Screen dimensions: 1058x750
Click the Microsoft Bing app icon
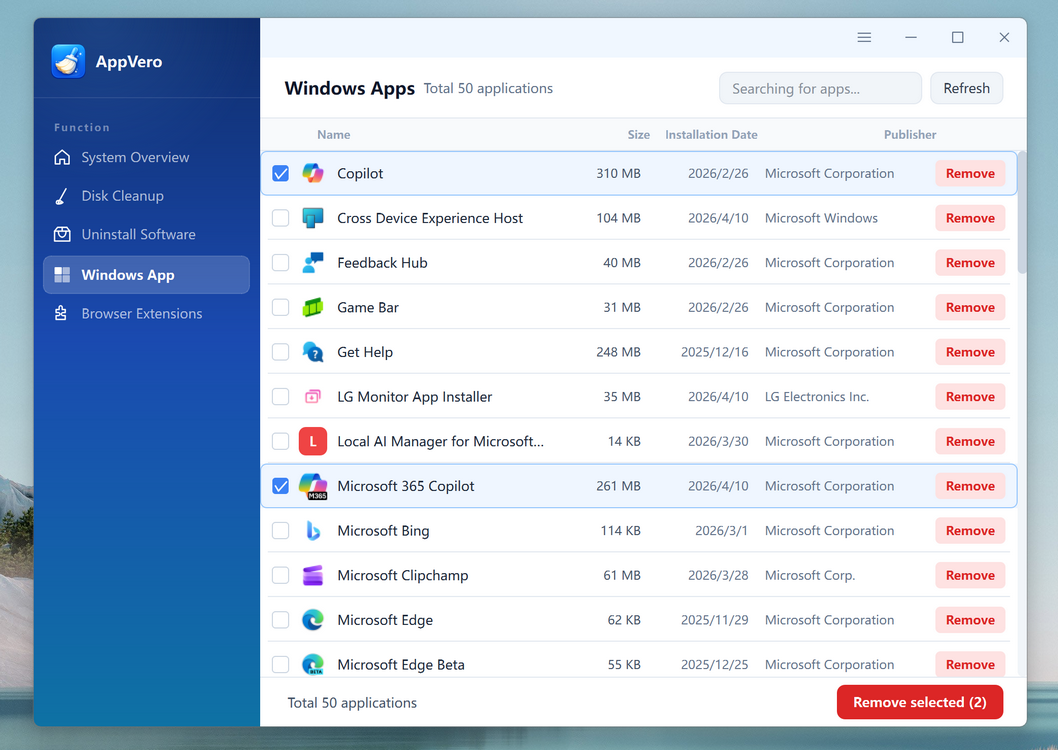[x=313, y=531]
